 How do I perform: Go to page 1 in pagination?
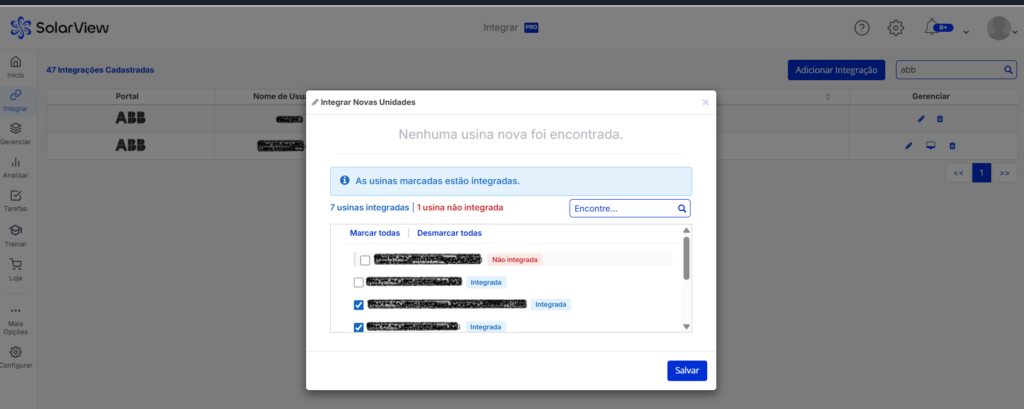click(982, 172)
